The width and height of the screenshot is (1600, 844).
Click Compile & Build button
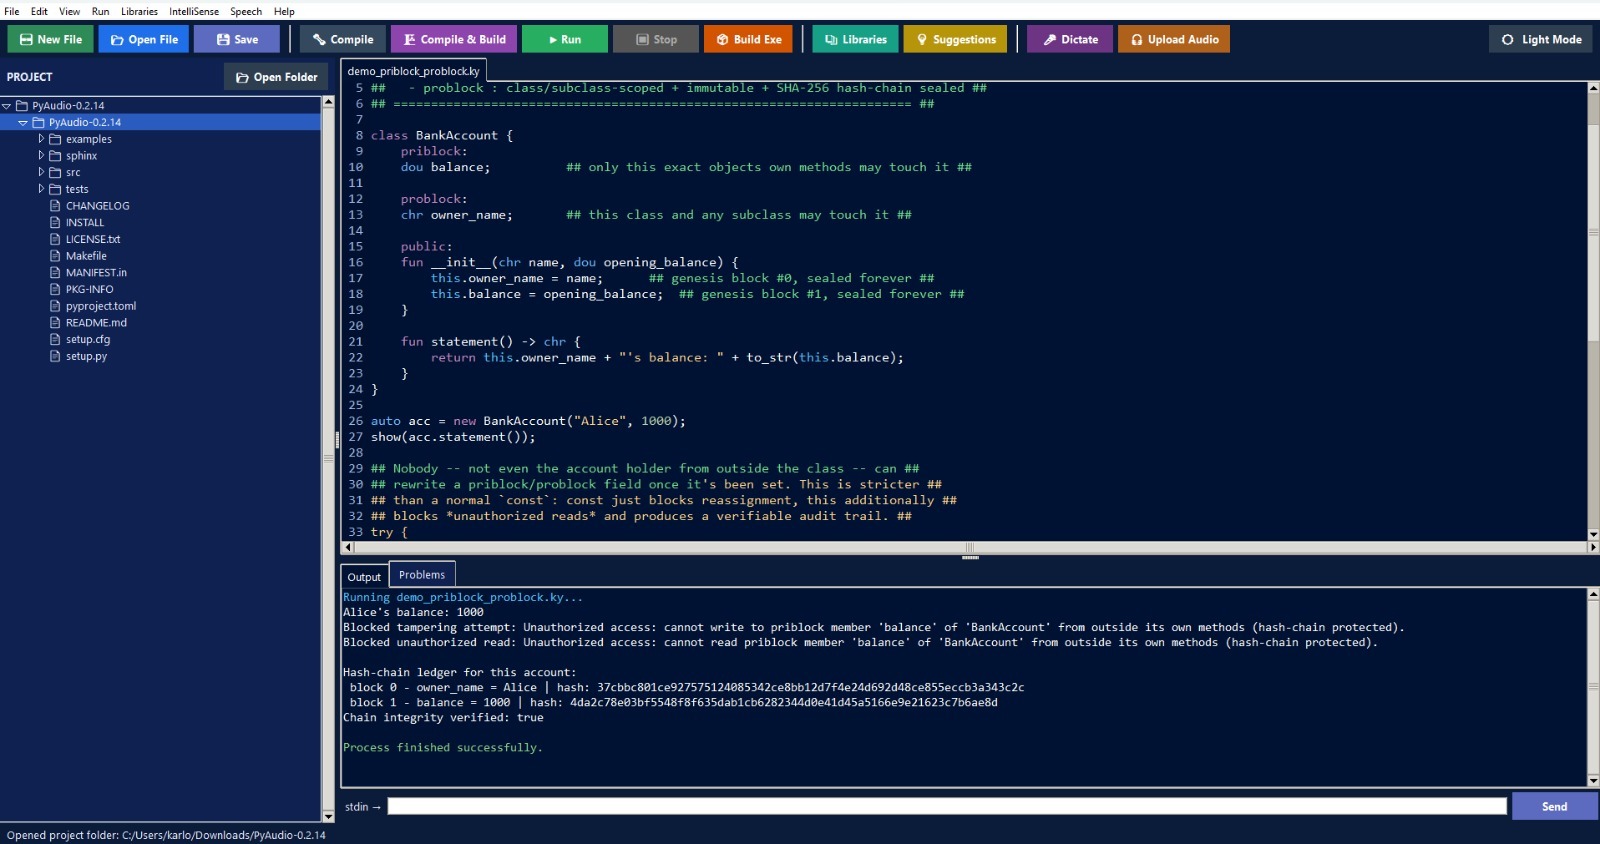(x=454, y=39)
